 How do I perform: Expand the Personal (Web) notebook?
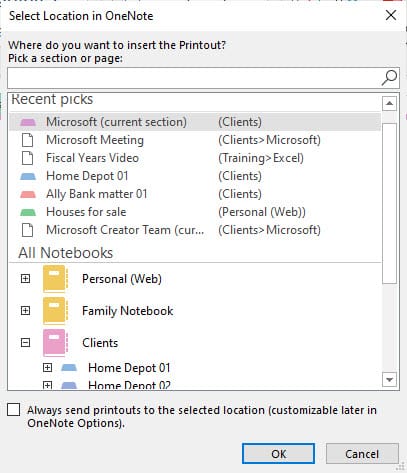(x=25, y=279)
